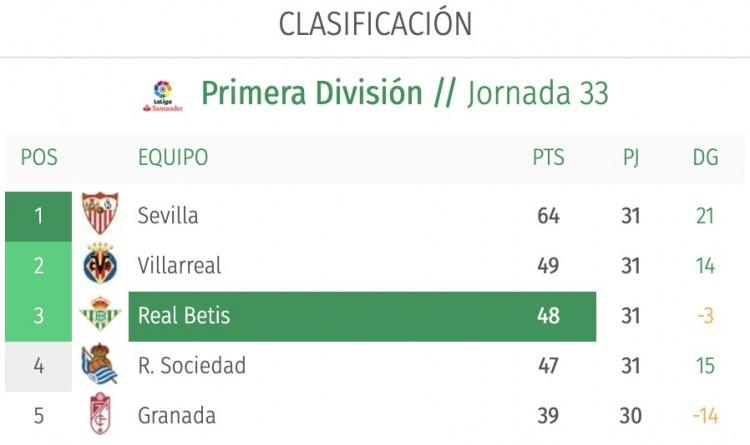Click the Villarreal club crest
Image resolution: width=750 pixels, height=445 pixels.
click(x=100, y=265)
